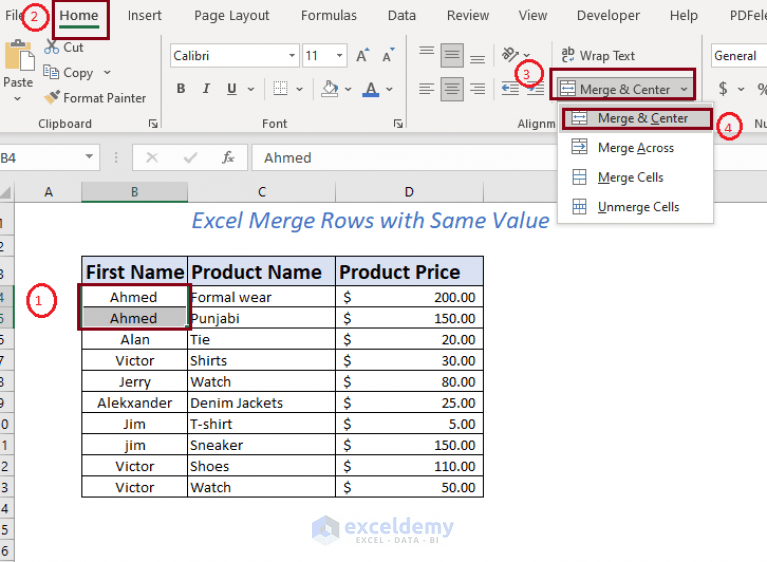Image resolution: width=767 pixels, height=562 pixels.
Task: Increase font size with larger A icon
Action: coord(362,56)
